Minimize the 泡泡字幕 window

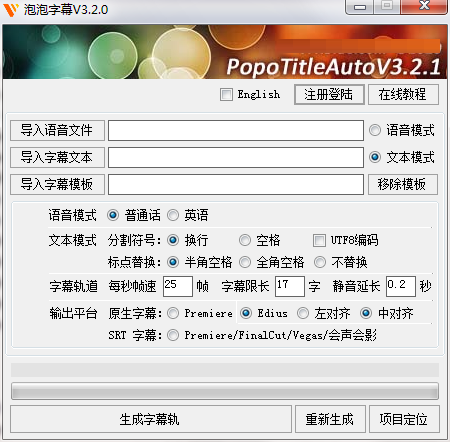coord(360,7)
